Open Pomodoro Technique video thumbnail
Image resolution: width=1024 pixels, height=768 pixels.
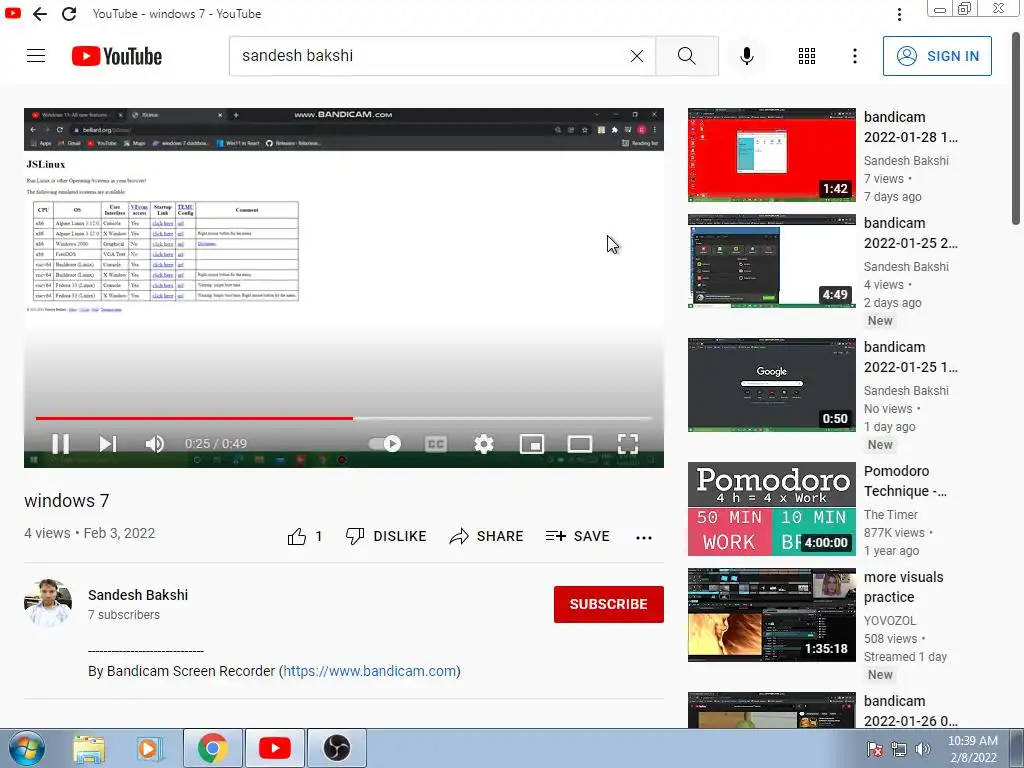pos(772,509)
